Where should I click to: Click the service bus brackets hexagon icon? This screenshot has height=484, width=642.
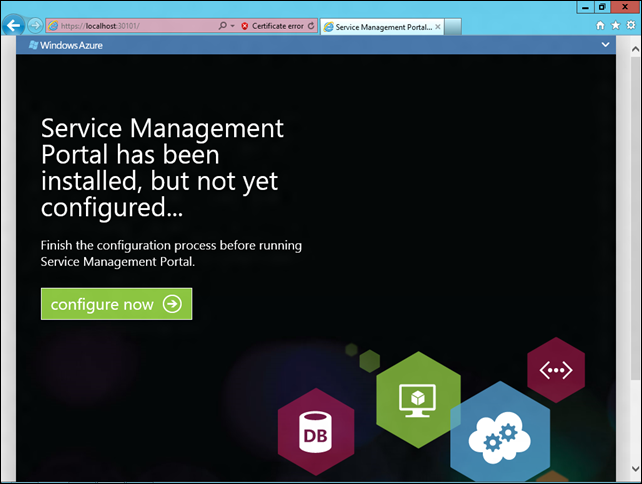[x=556, y=370]
